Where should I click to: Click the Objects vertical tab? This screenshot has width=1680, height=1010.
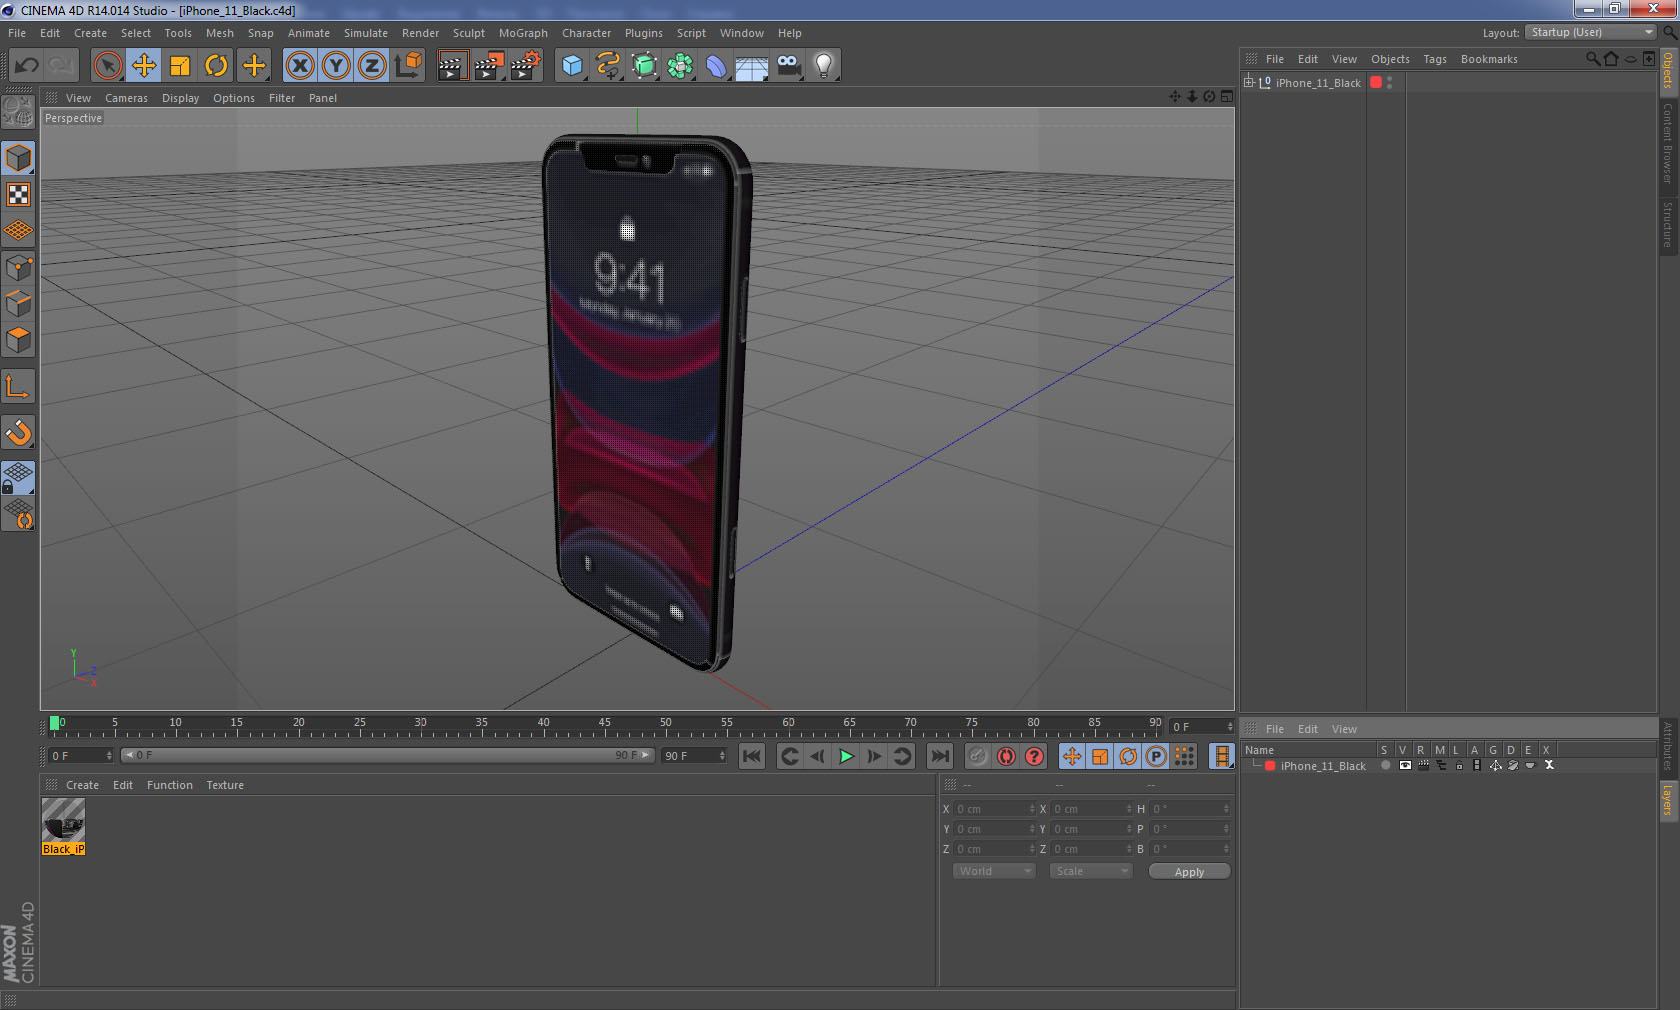click(x=1668, y=71)
